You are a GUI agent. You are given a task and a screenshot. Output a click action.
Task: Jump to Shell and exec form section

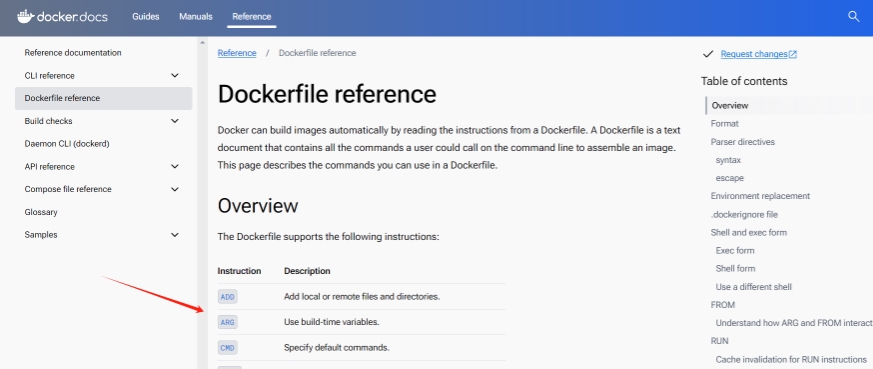(748, 233)
